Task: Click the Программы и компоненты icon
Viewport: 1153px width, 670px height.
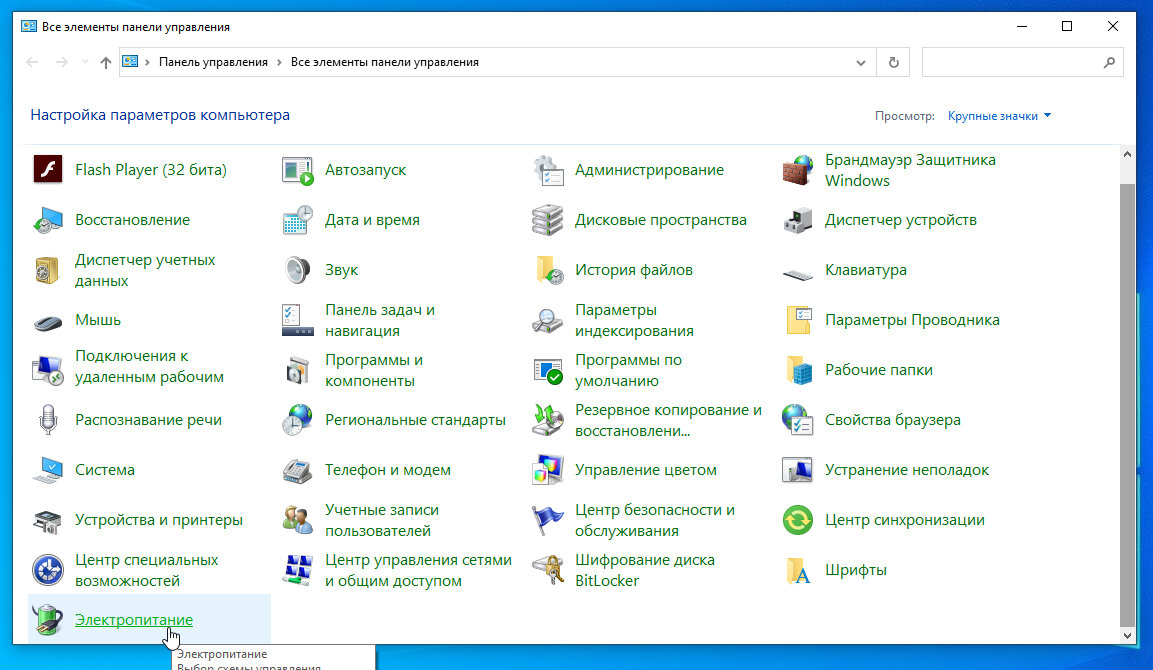Action: (x=298, y=370)
